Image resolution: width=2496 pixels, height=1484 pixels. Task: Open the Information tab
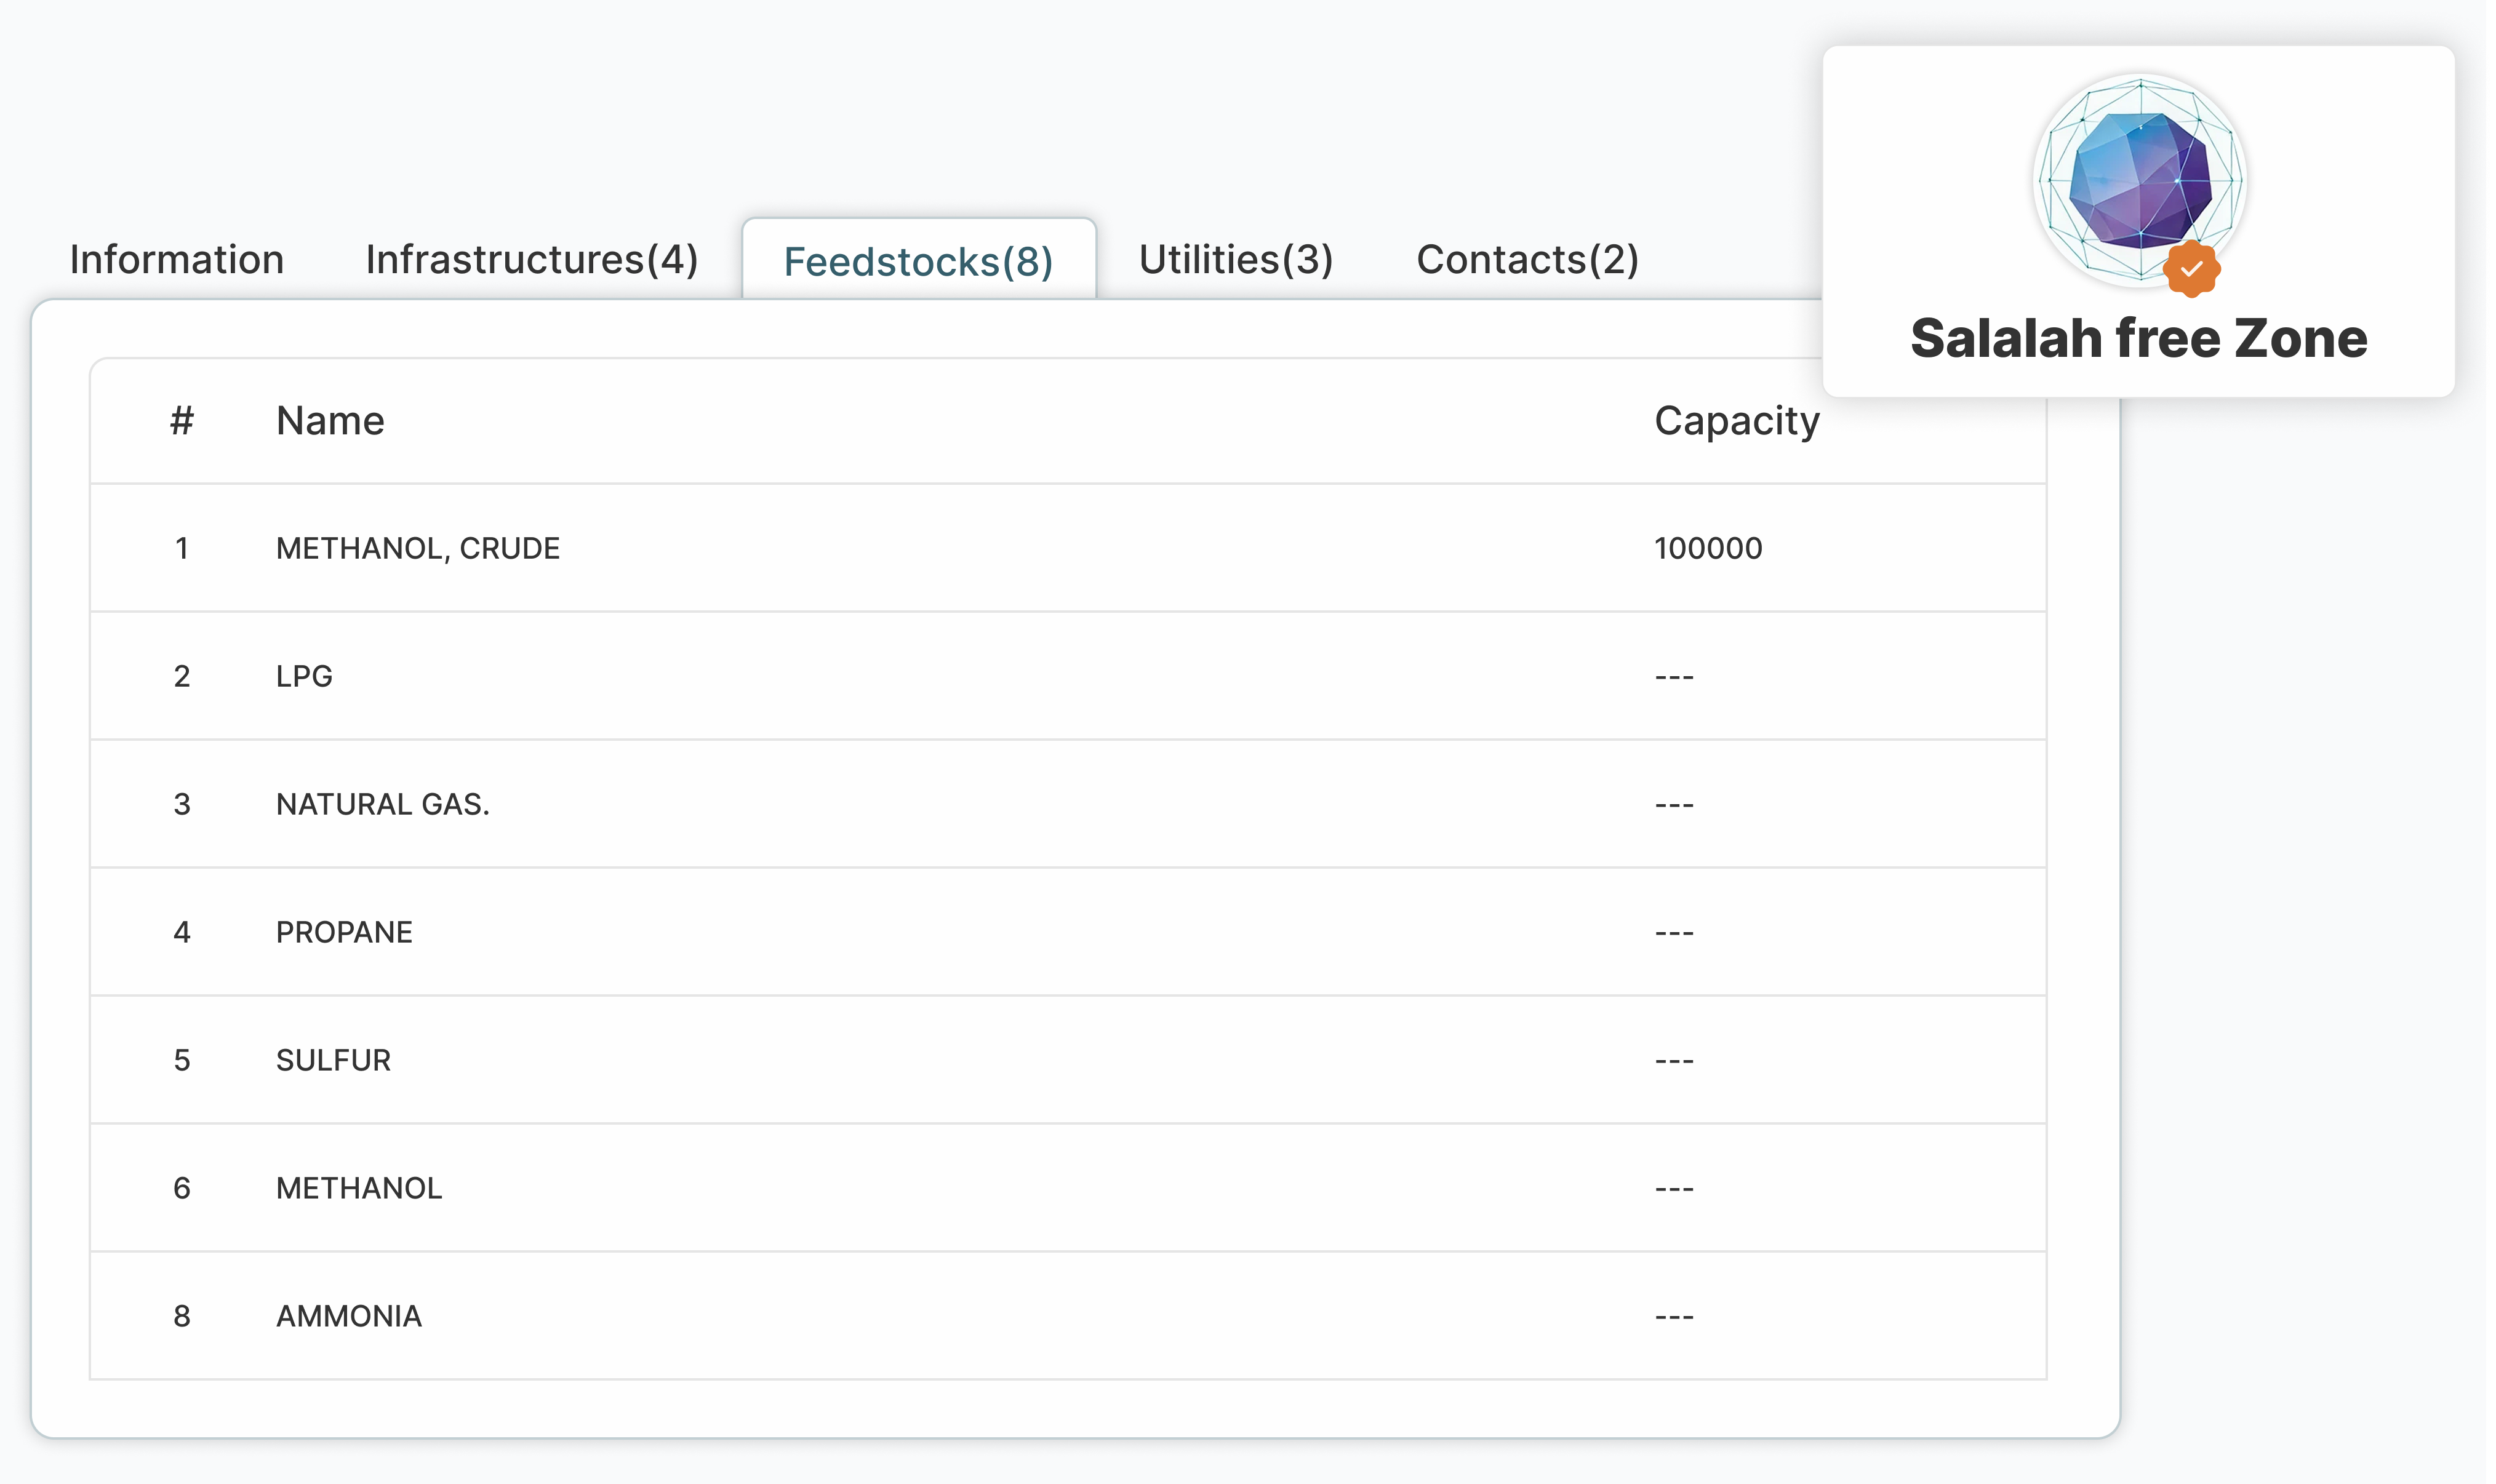pyautogui.click(x=177, y=260)
